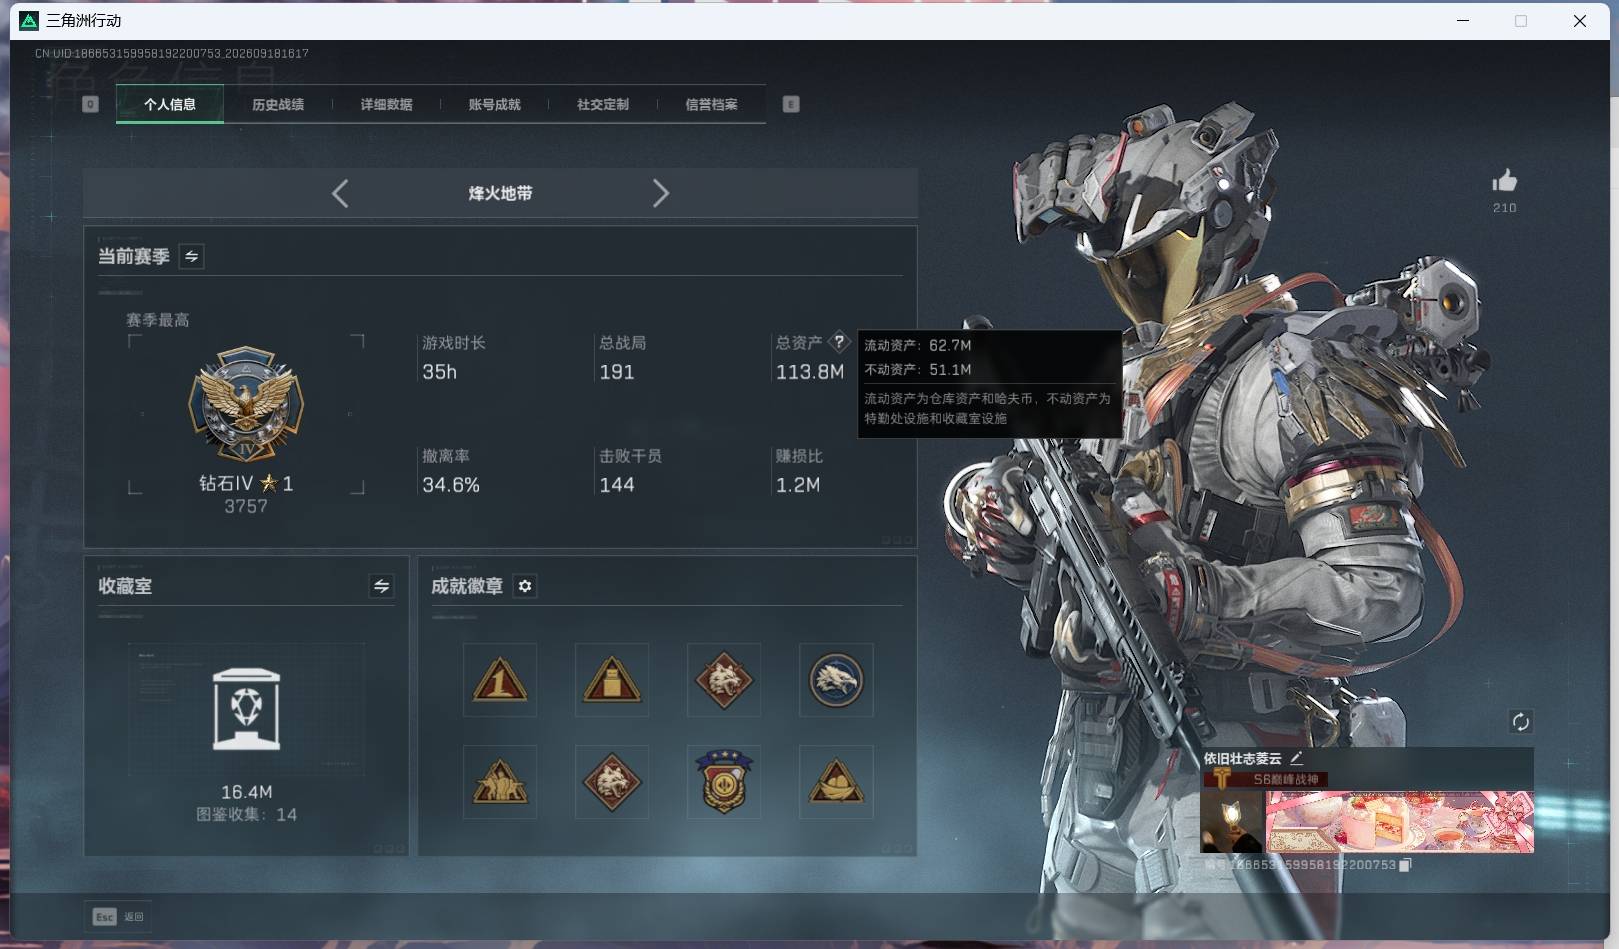Go to next game mode with right chevron
This screenshot has width=1619, height=949.
coord(660,193)
